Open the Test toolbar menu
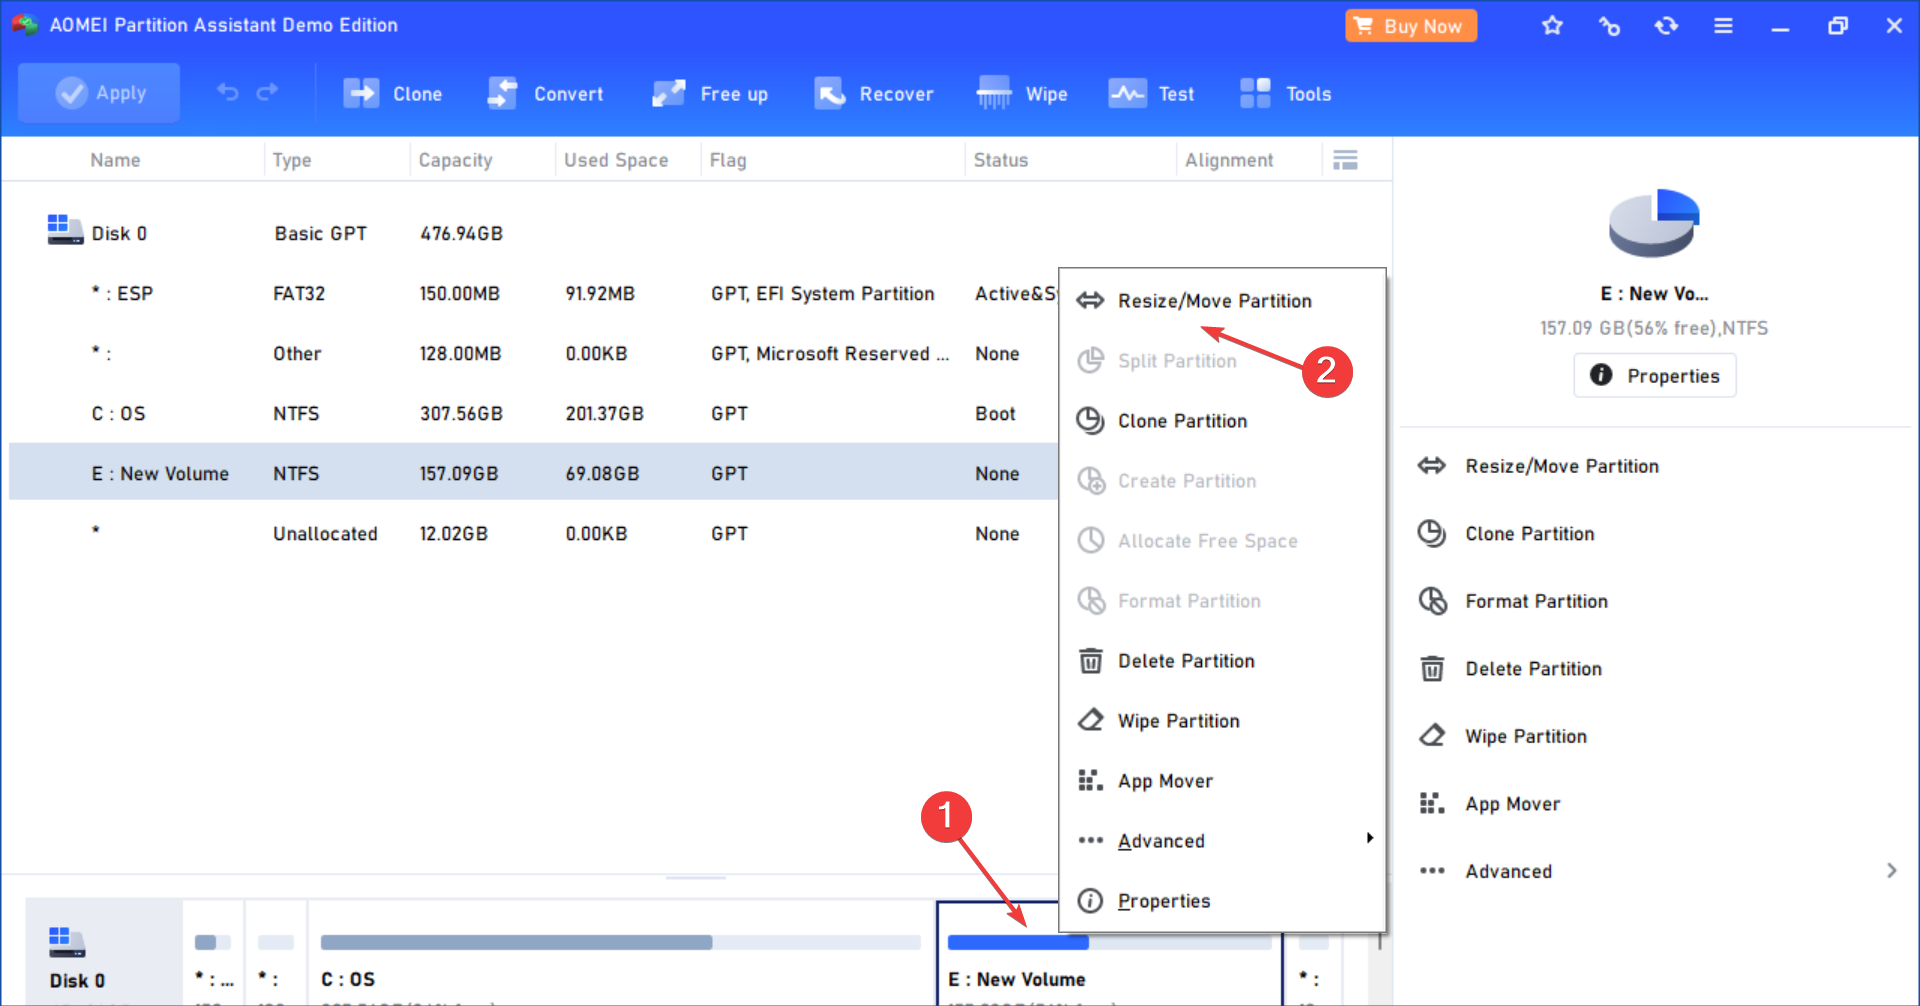Screen dimensions: 1920x1006 tap(1151, 94)
